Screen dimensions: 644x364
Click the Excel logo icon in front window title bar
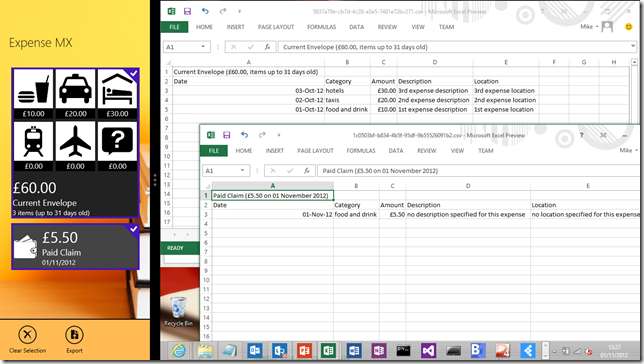(211, 135)
